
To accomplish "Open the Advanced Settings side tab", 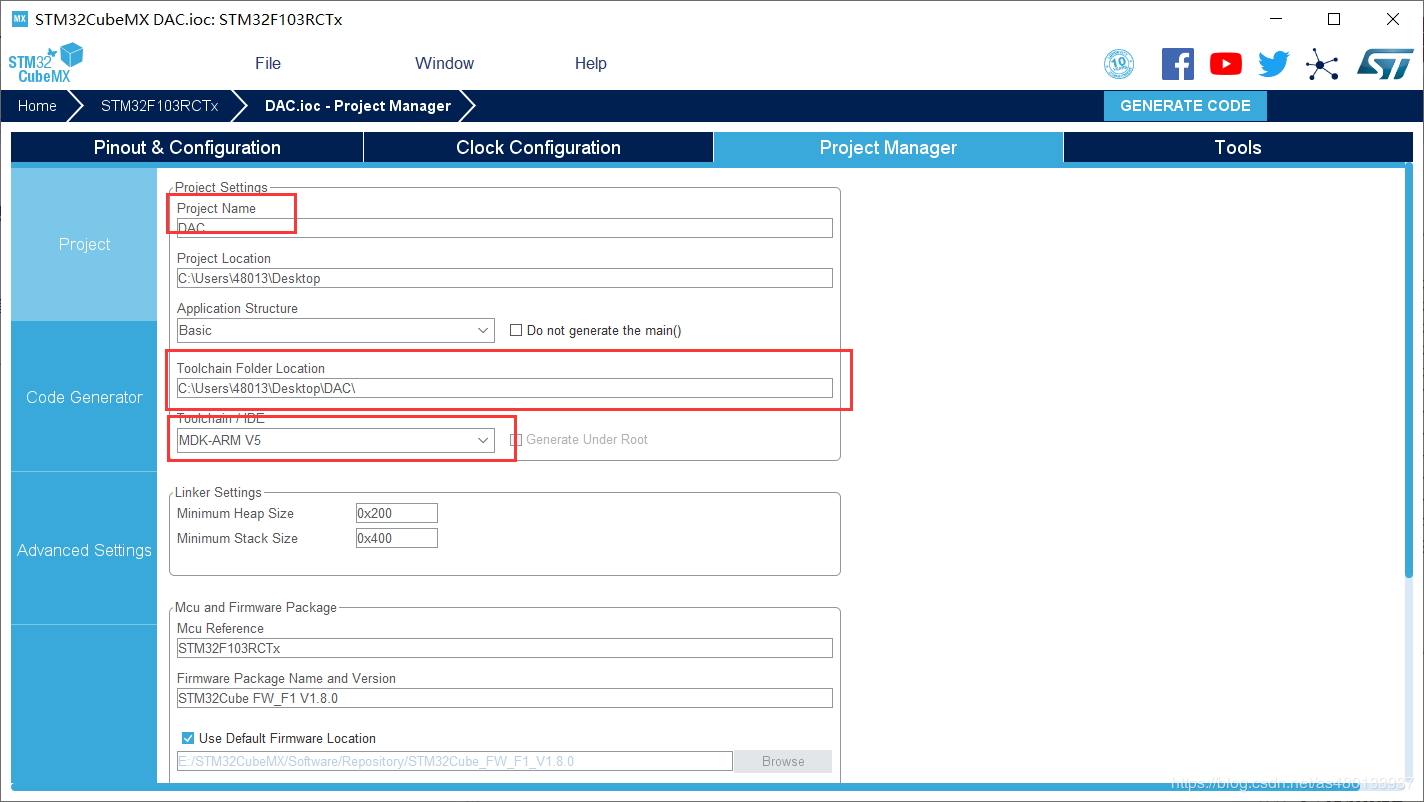I will click(84, 550).
